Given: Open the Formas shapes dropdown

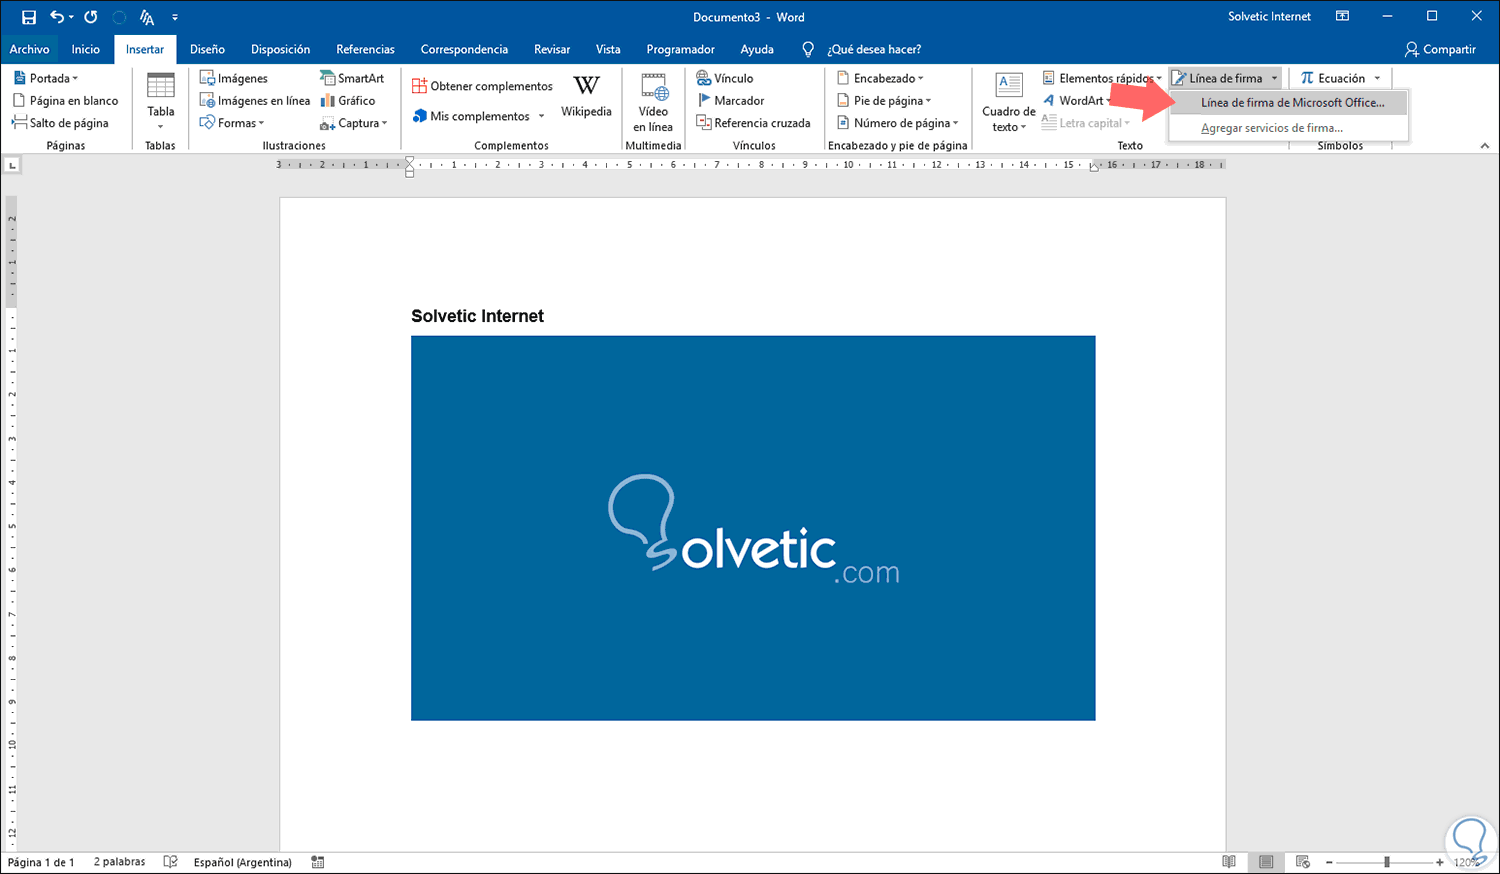Looking at the screenshot, I should (x=232, y=123).
